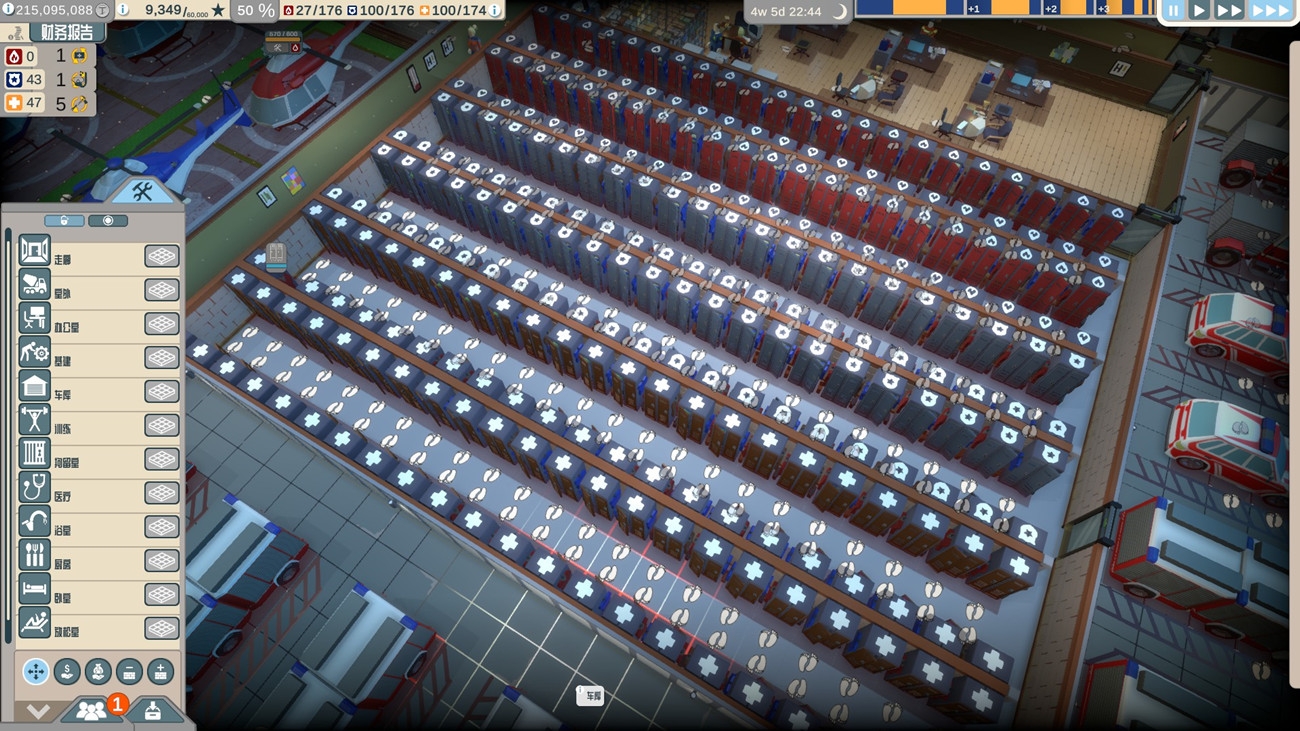Screen dimensions: 1300x731
Task: Select the 训练 weightlifting training icon
Action: click(35, 420)
